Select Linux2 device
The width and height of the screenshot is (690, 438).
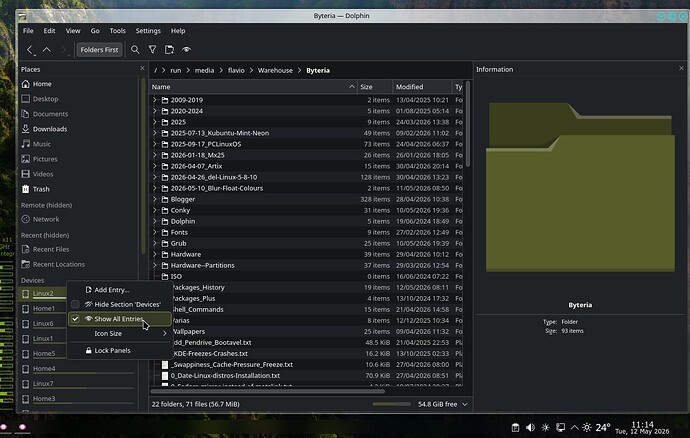[x=43, y=294]
